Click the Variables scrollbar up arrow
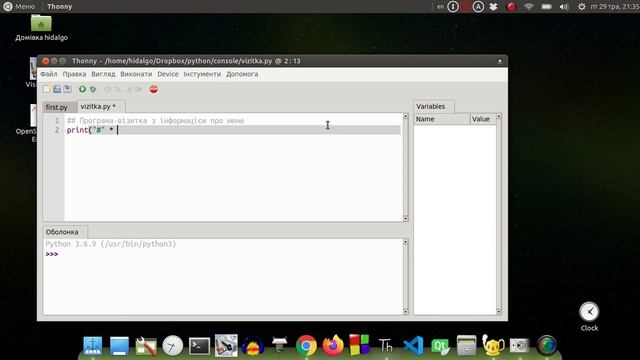 point(499,116)
